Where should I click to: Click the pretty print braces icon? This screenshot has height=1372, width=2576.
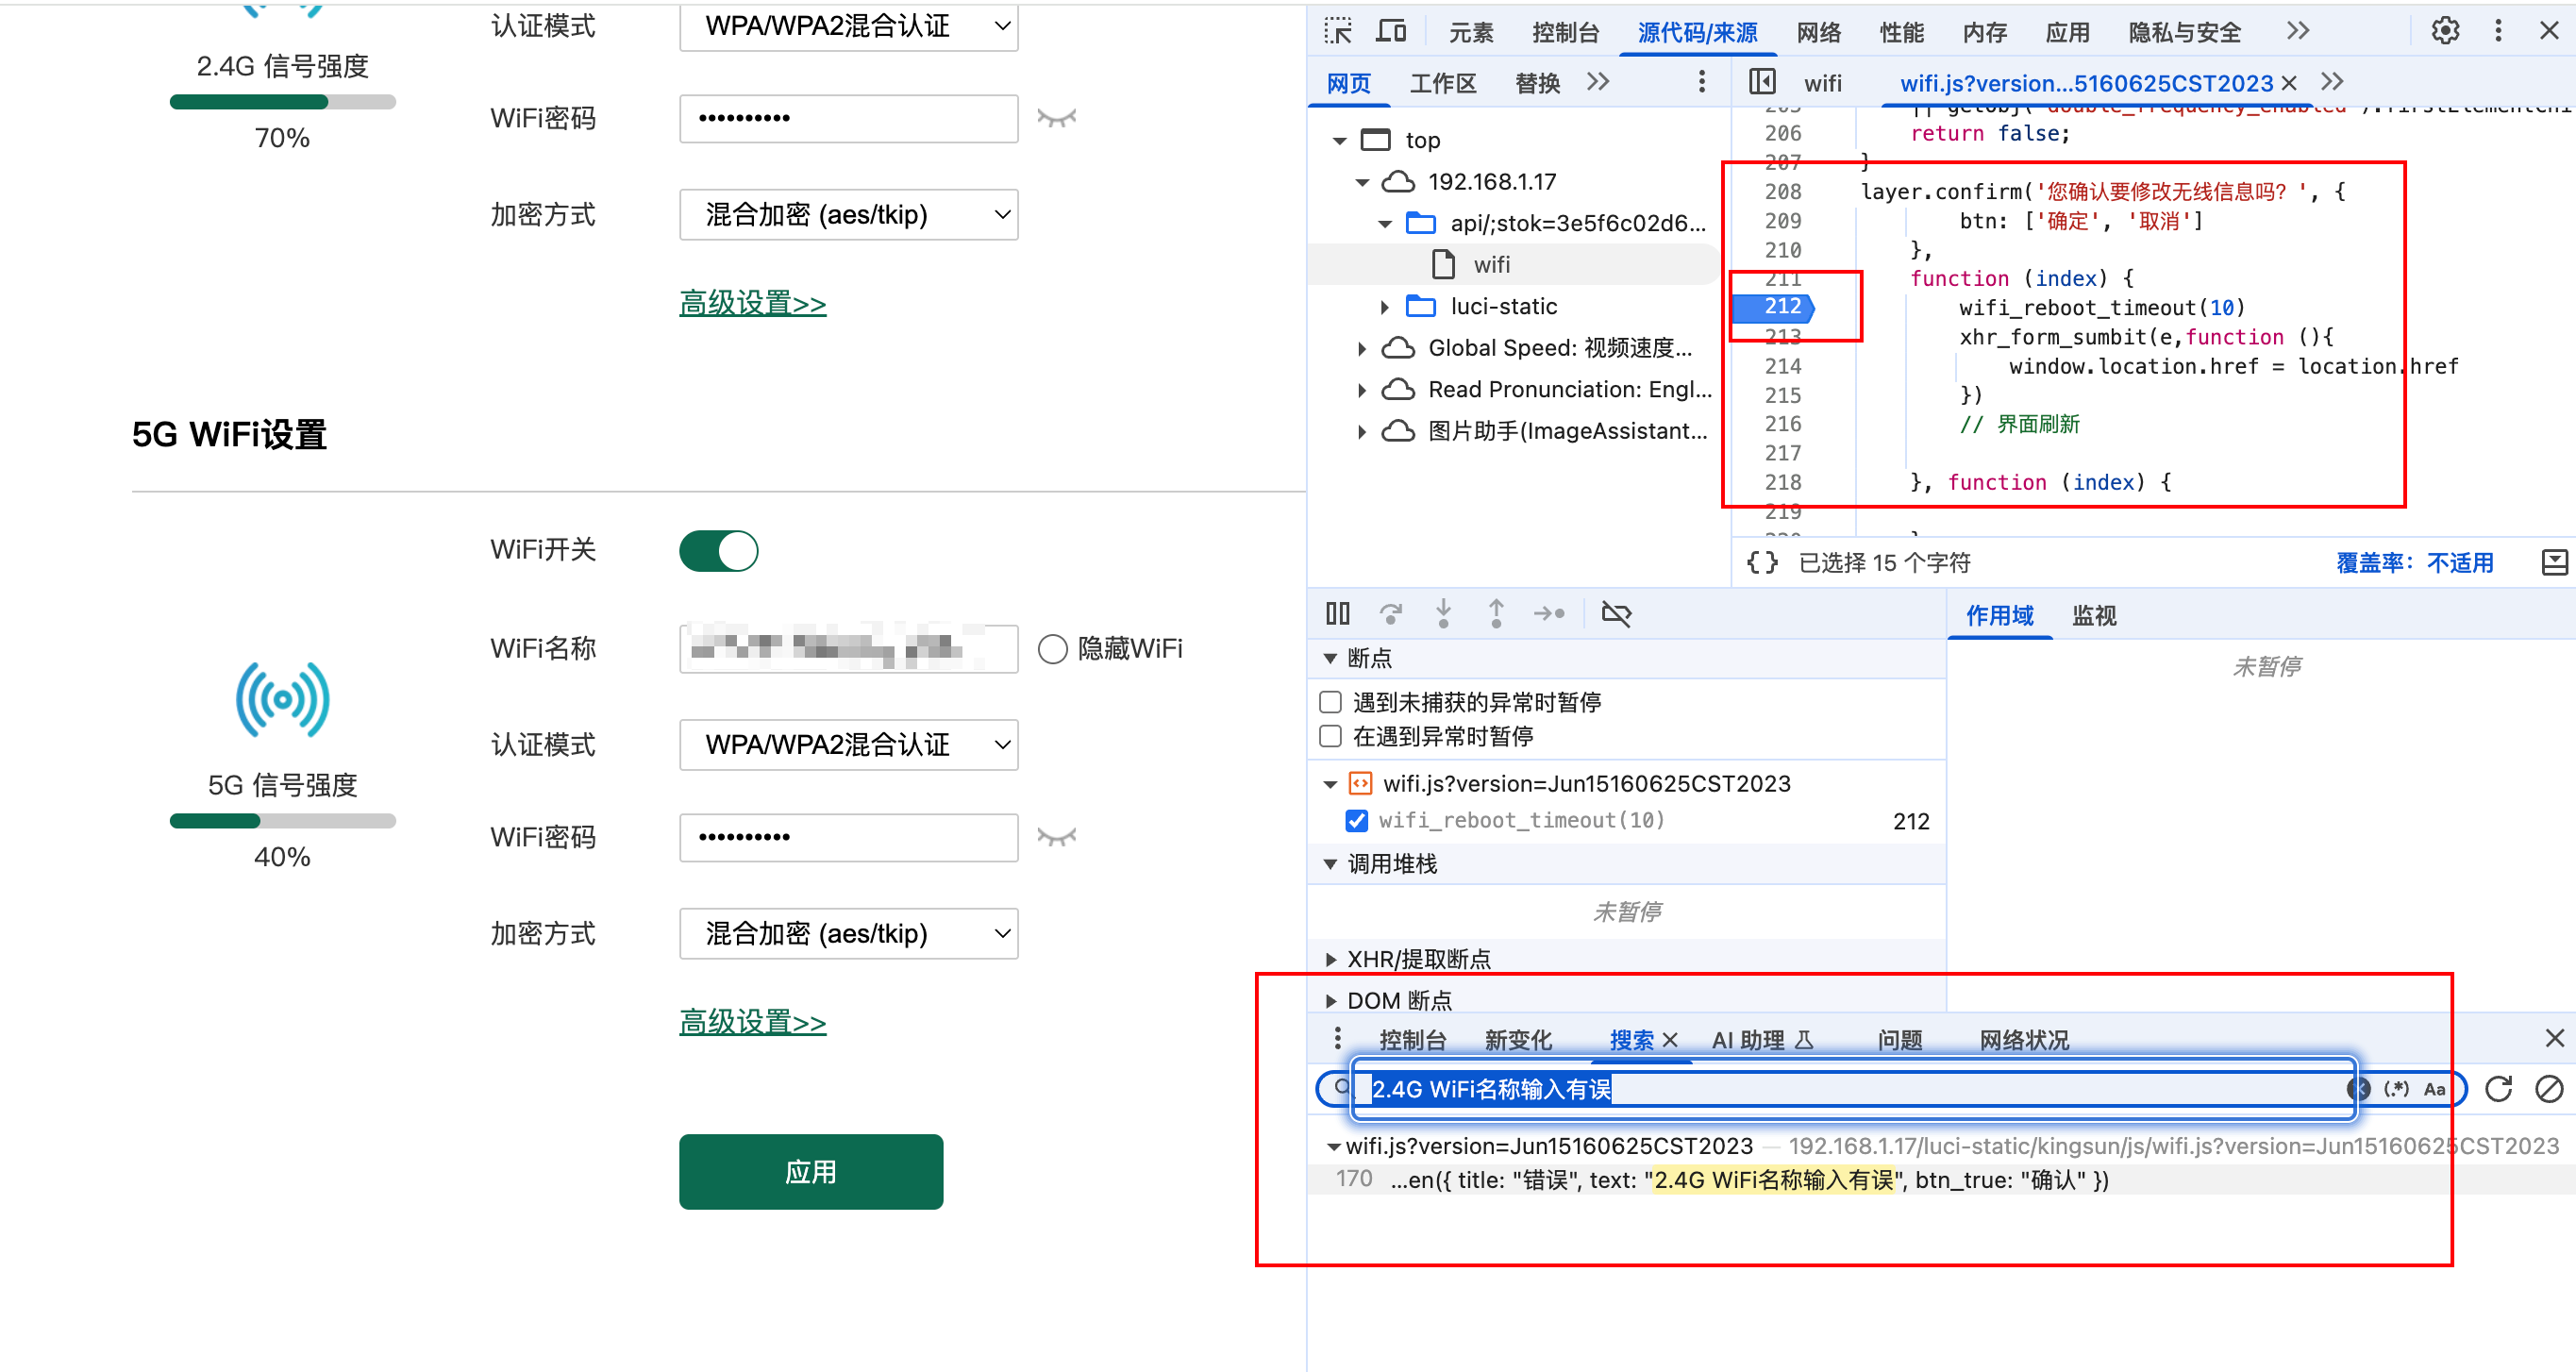click(1762, 562)
